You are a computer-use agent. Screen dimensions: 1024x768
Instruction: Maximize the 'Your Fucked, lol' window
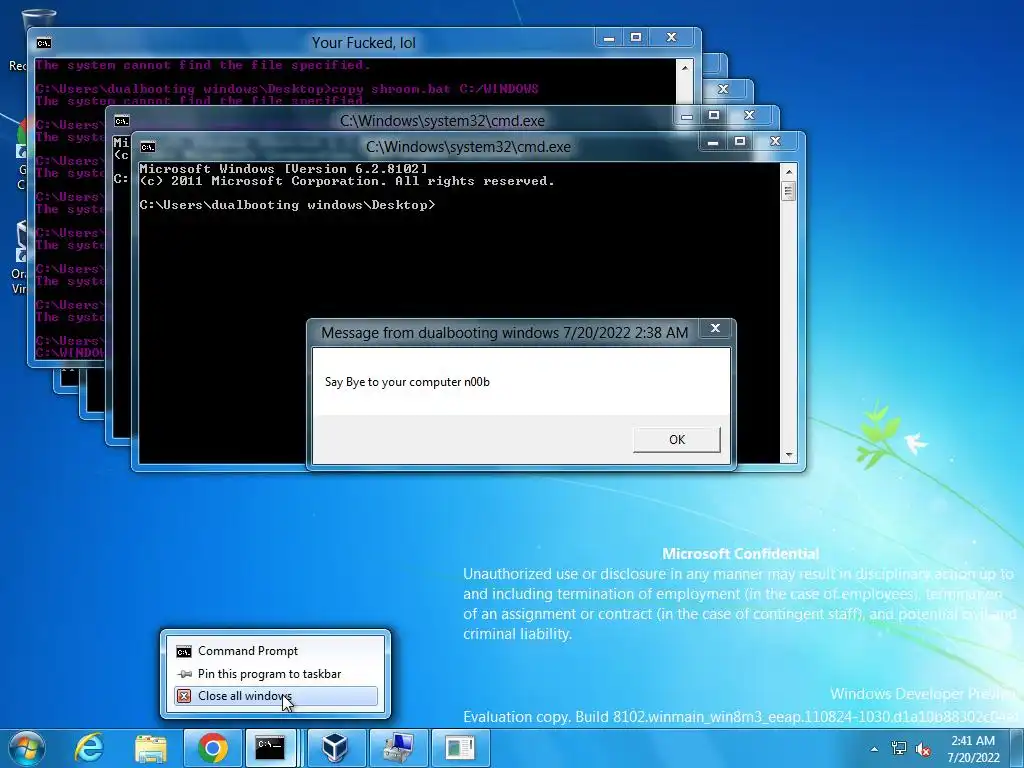tap(636, 38)
